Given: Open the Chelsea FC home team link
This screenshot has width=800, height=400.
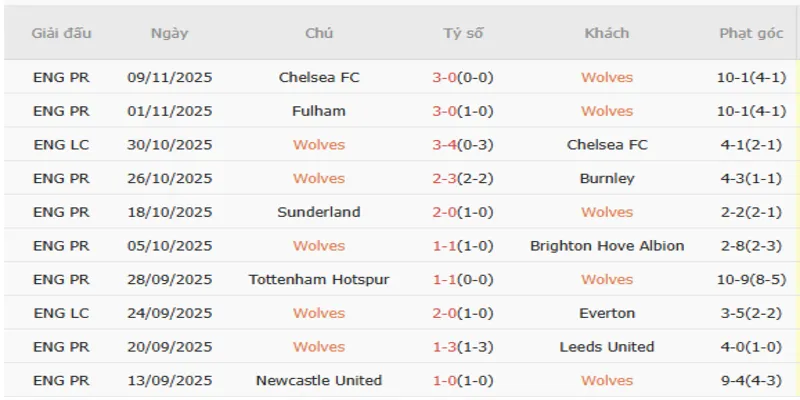Looking at the screenshot, I should click(x=319, y=77).
